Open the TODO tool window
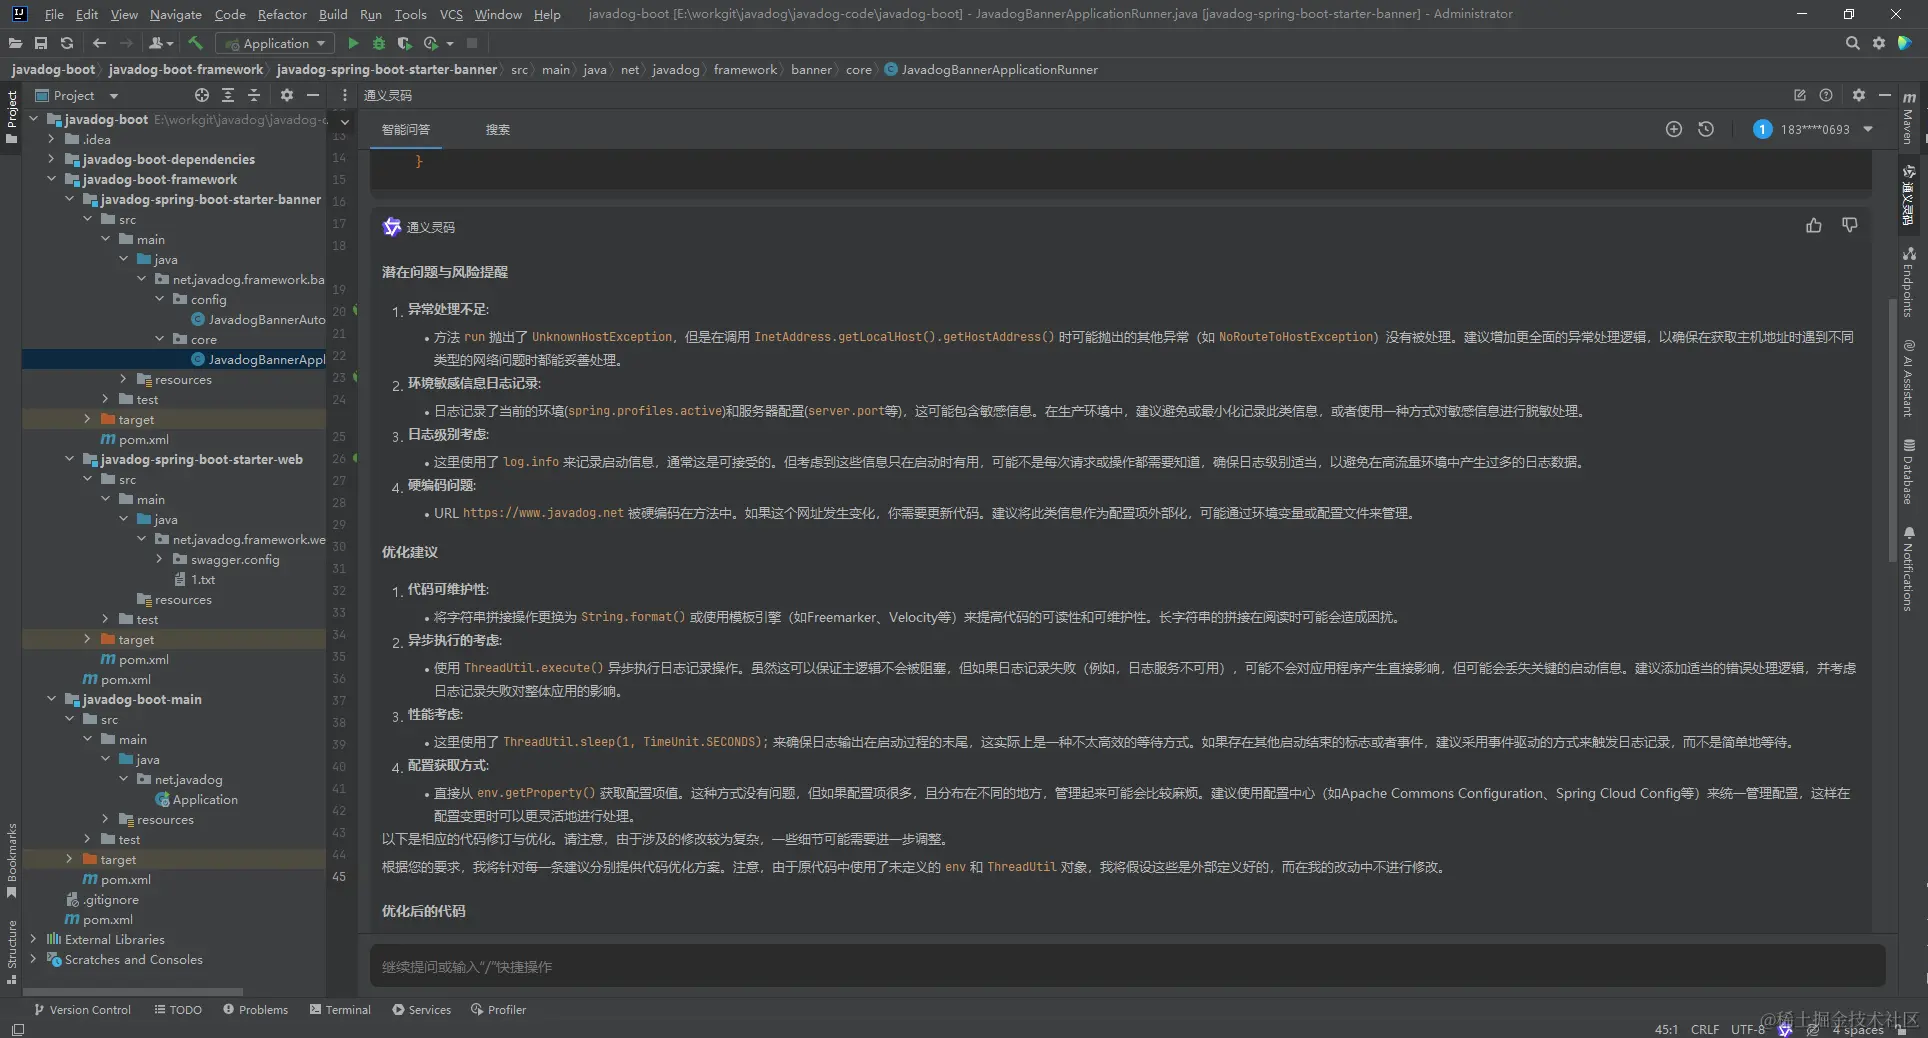The image size is (1928, 1038). pos(178,1009)
